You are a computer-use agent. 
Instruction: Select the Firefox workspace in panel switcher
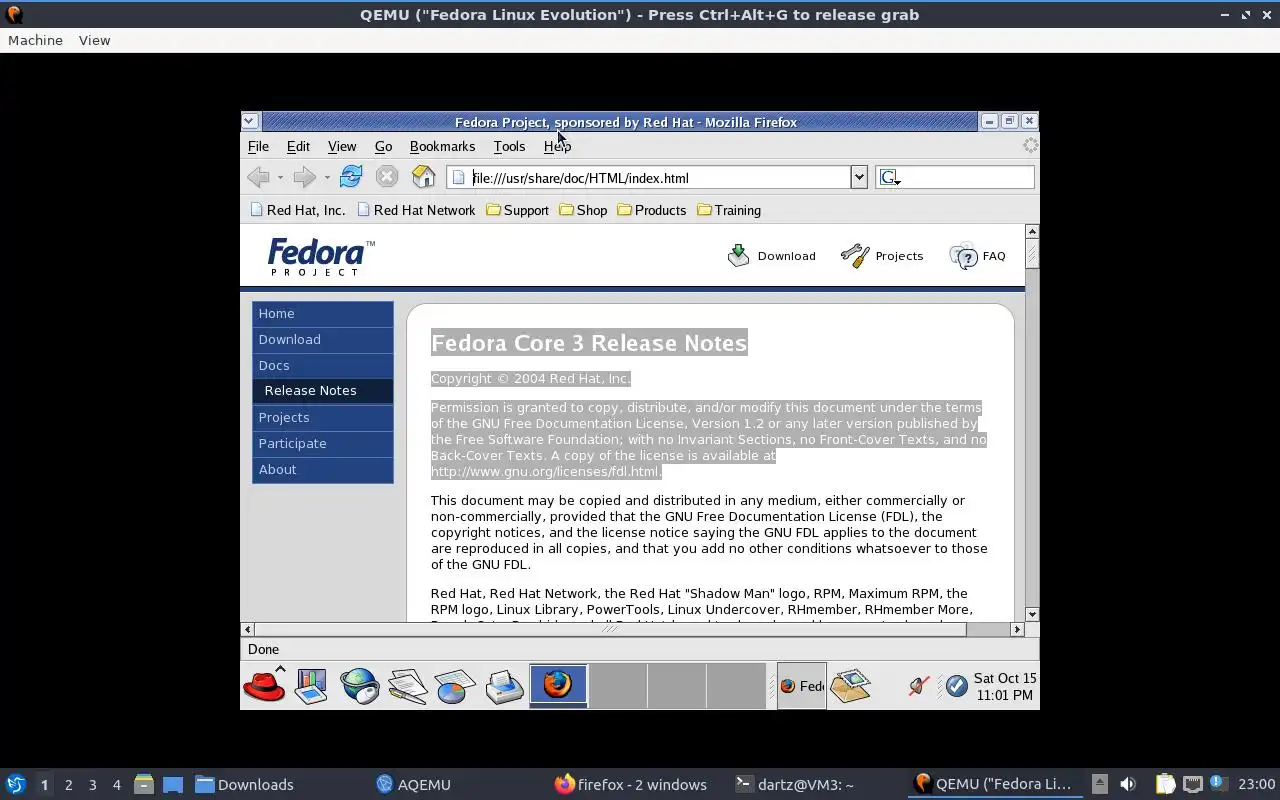point(558,685)
